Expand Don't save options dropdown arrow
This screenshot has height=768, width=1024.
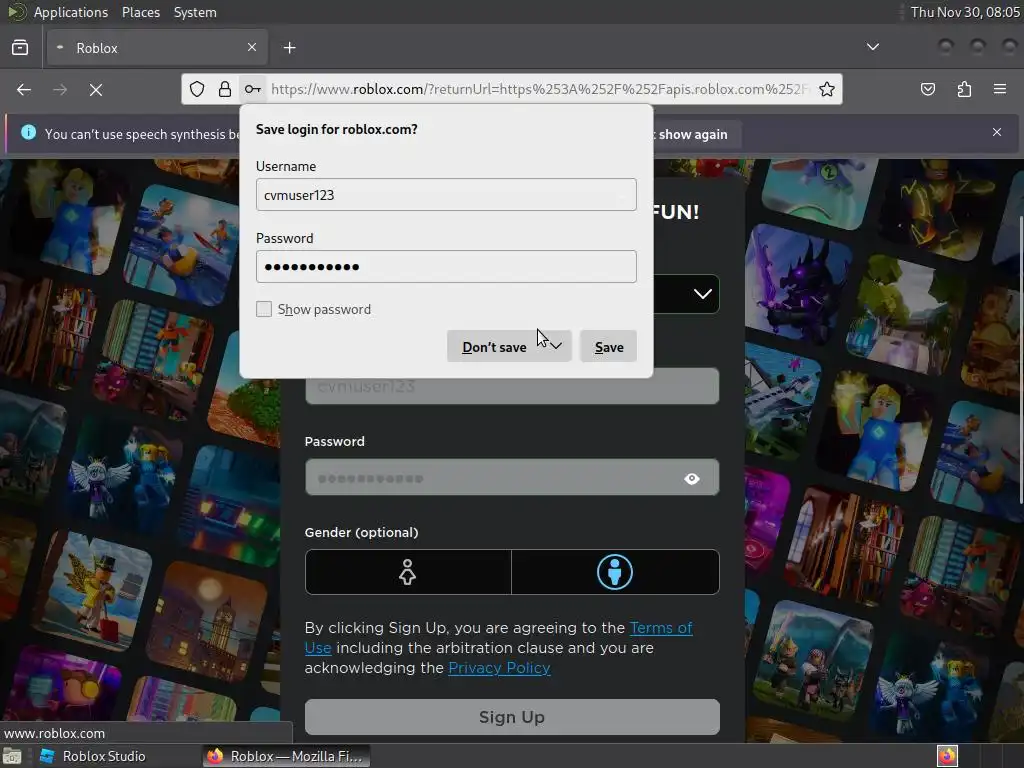coord(556,346)
